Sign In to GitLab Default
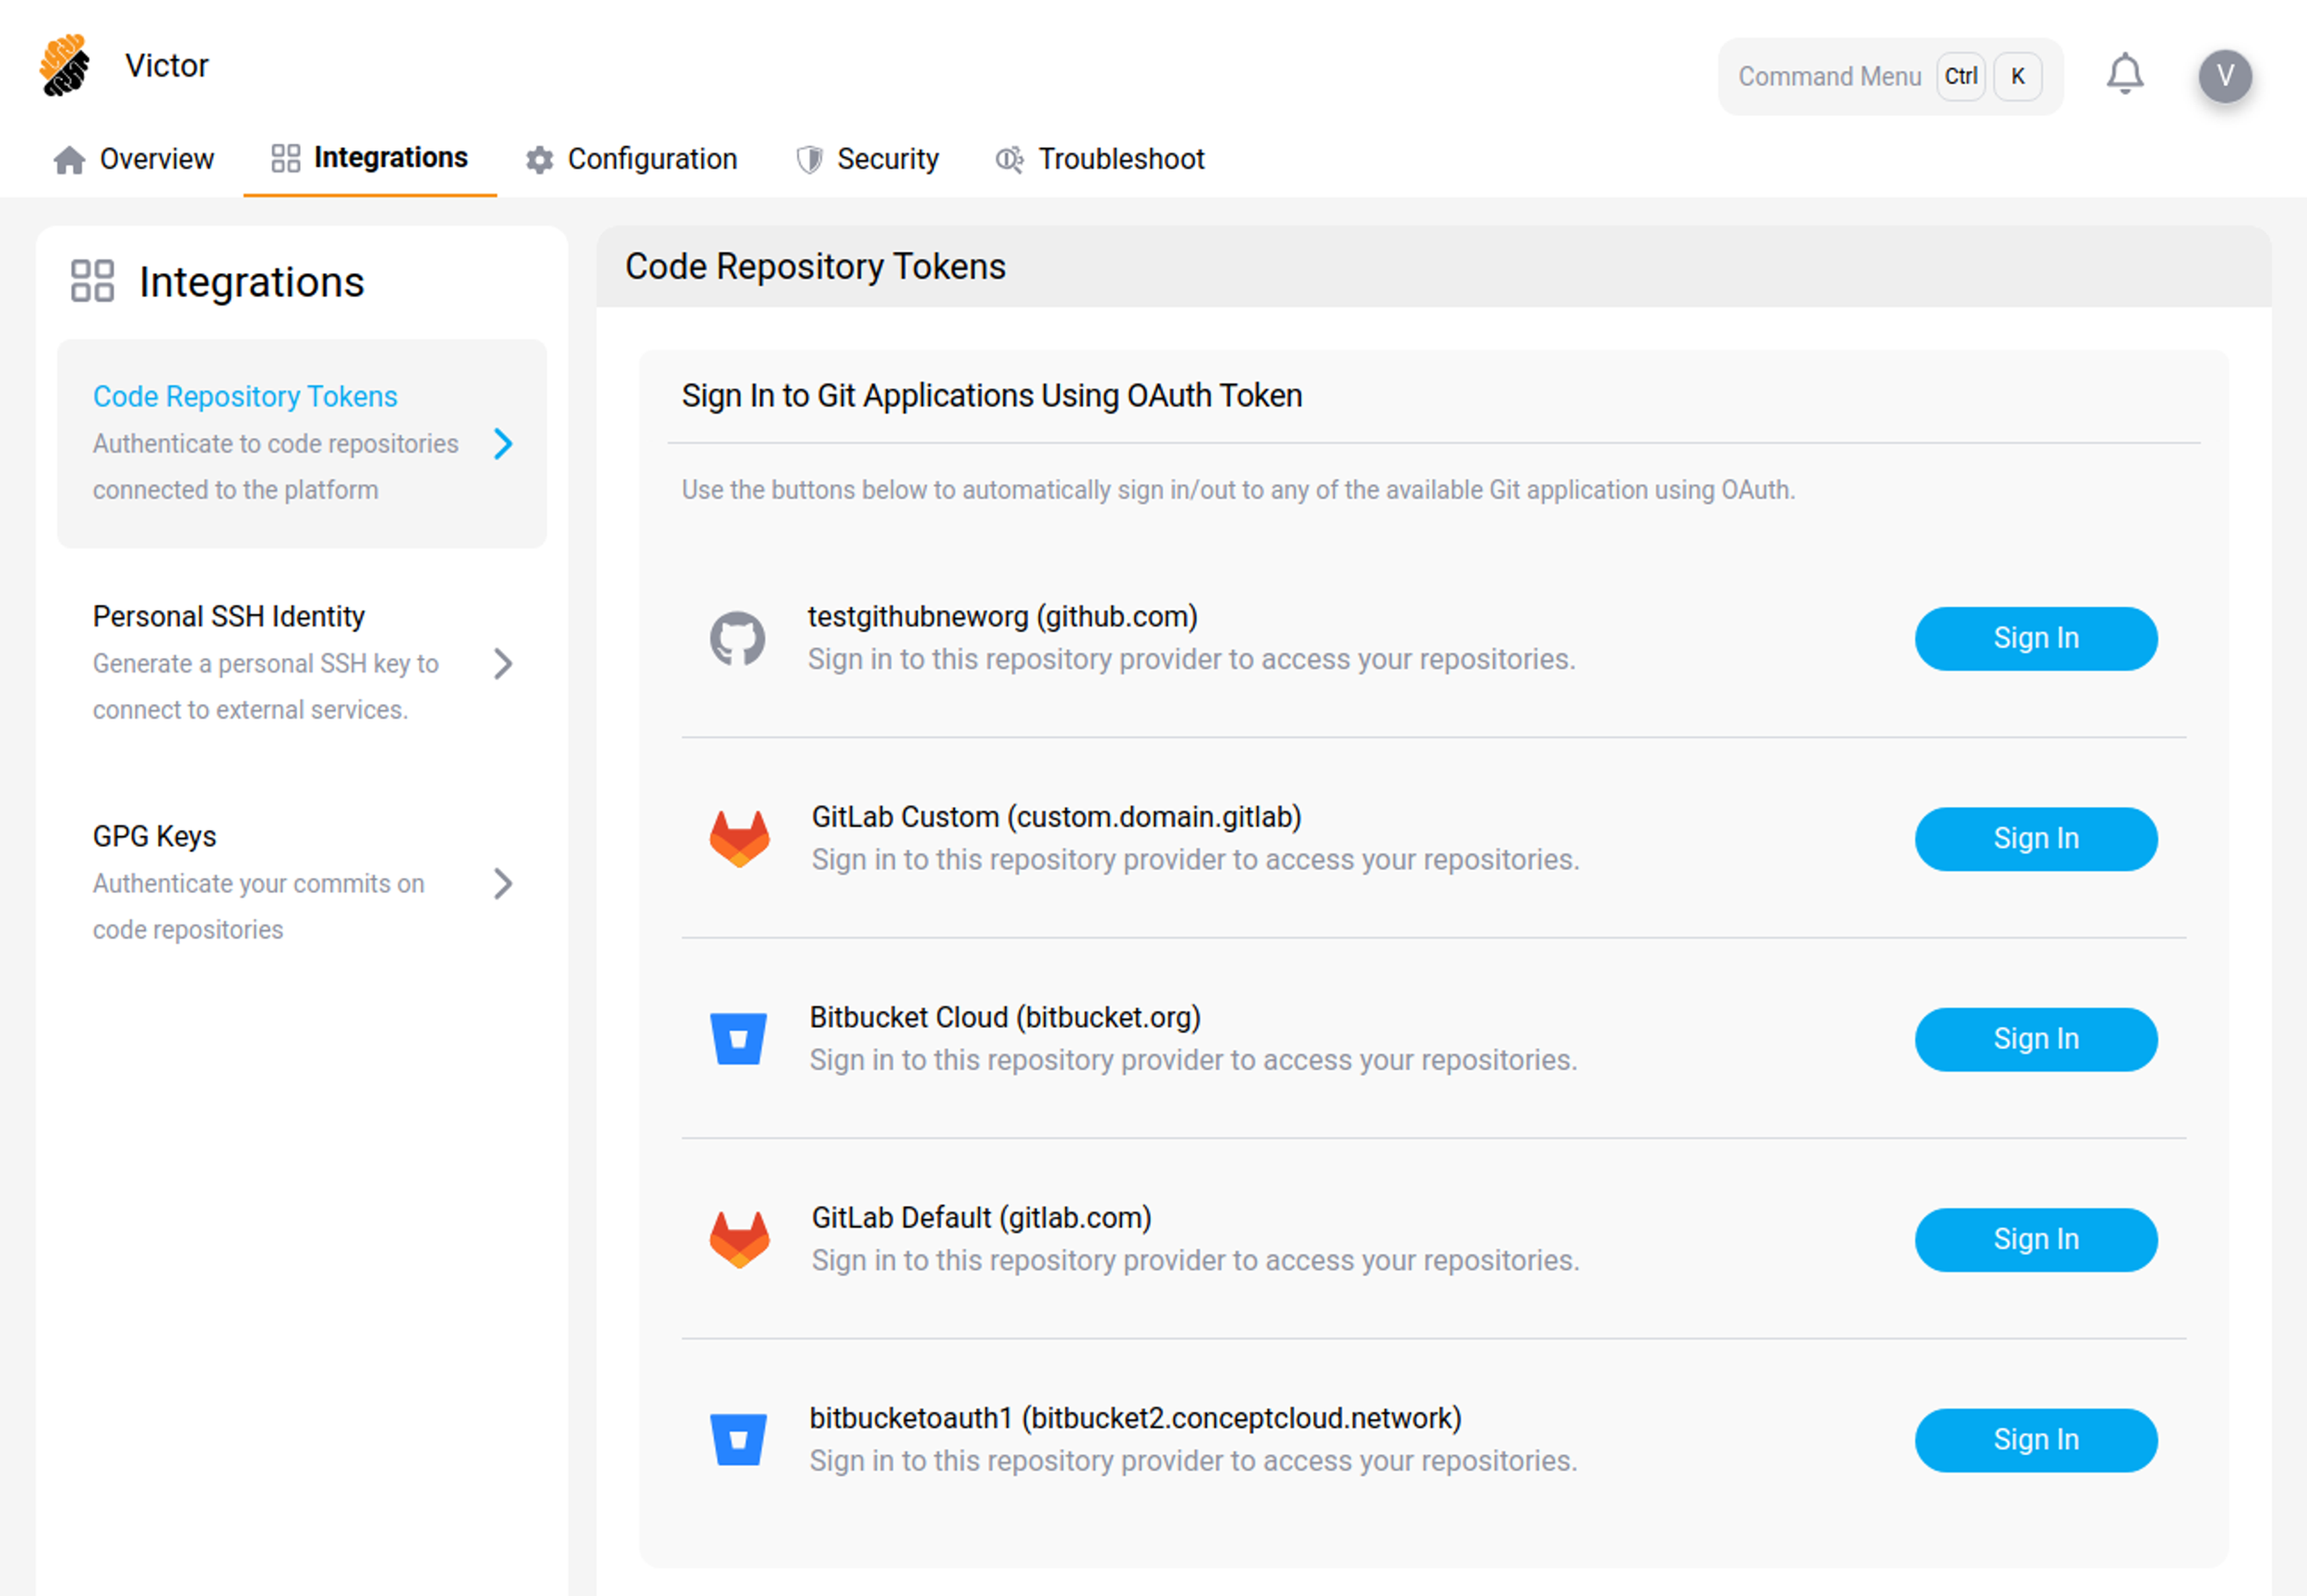2307x1596 pixels. [2035, 1240]
